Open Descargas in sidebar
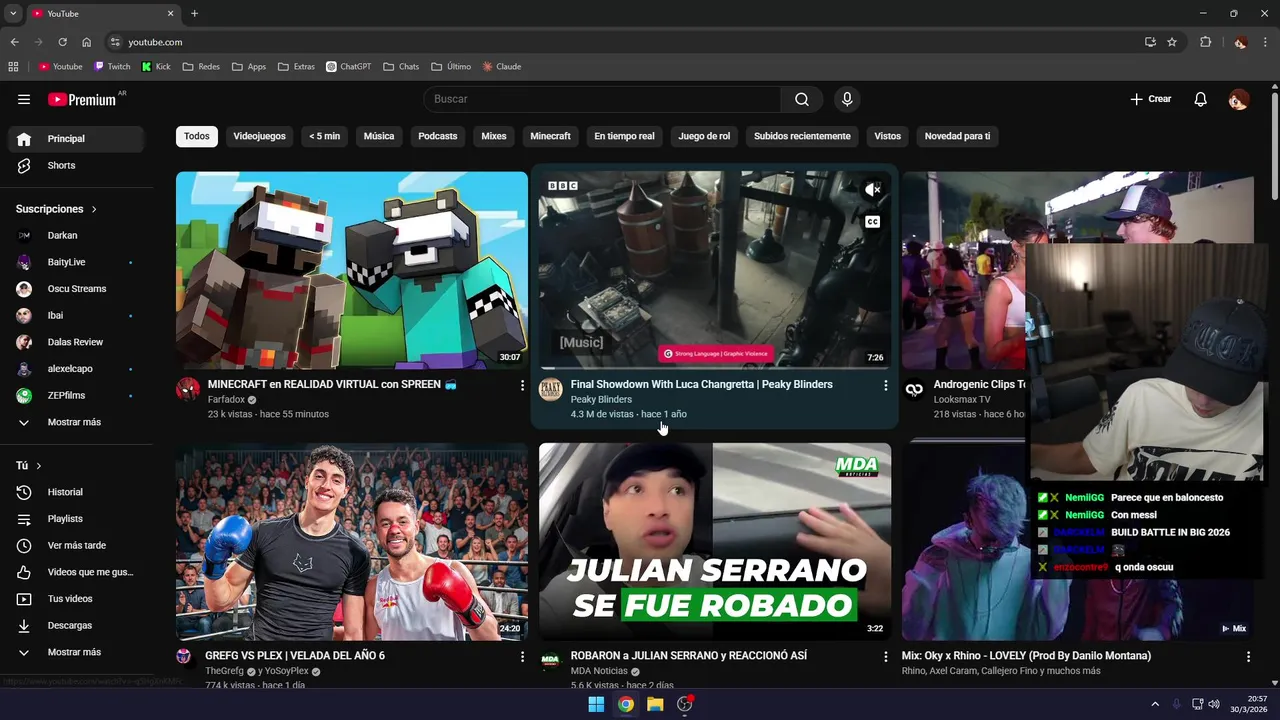 76,626
